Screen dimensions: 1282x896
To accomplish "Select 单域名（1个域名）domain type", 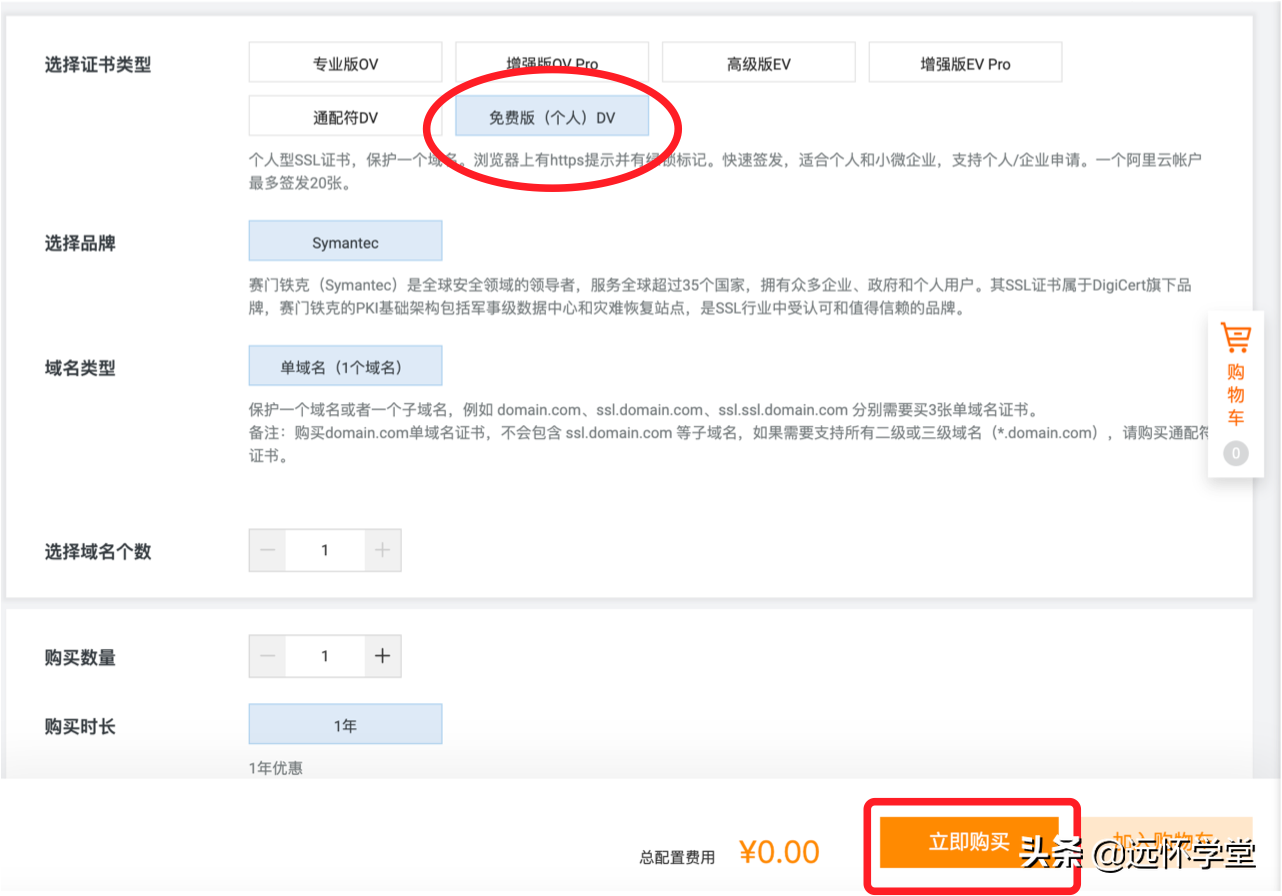I will (345, 367).
